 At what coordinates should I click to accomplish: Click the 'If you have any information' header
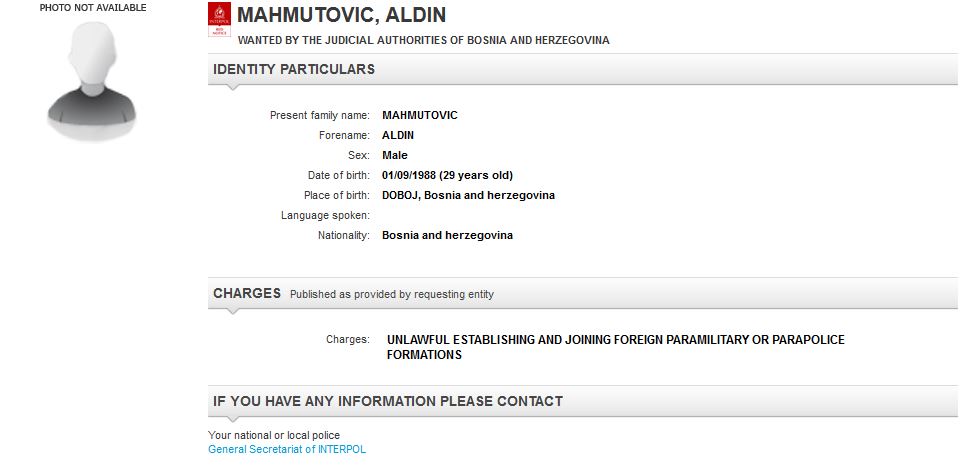click(x=388, y=402)
